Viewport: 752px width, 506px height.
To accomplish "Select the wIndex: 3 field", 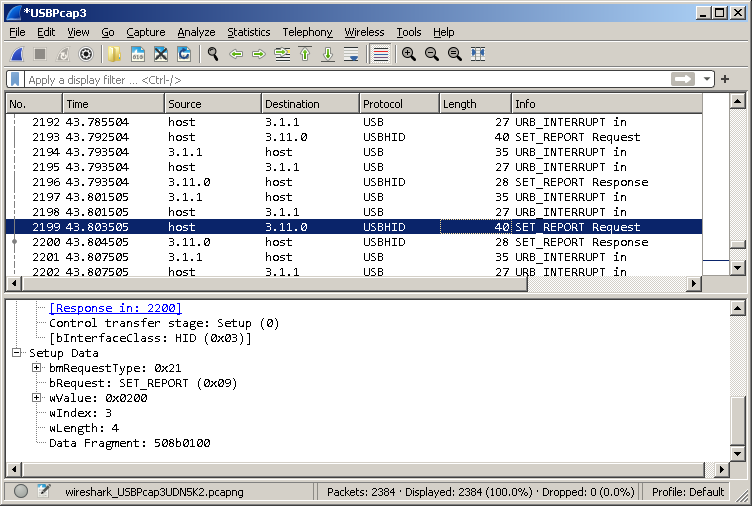I will 81,413.
